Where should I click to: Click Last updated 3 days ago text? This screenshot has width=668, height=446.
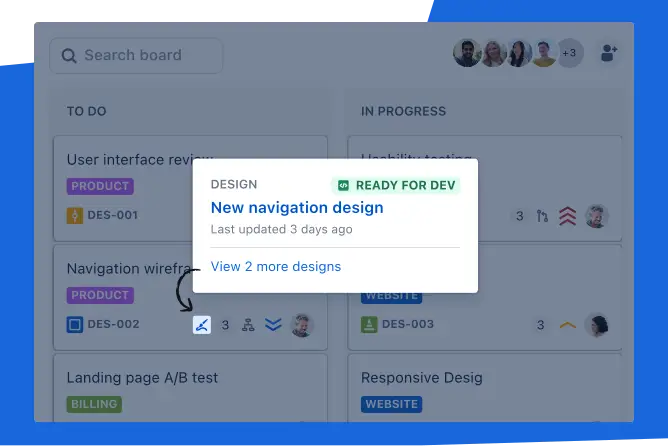[x=282, y=229]
